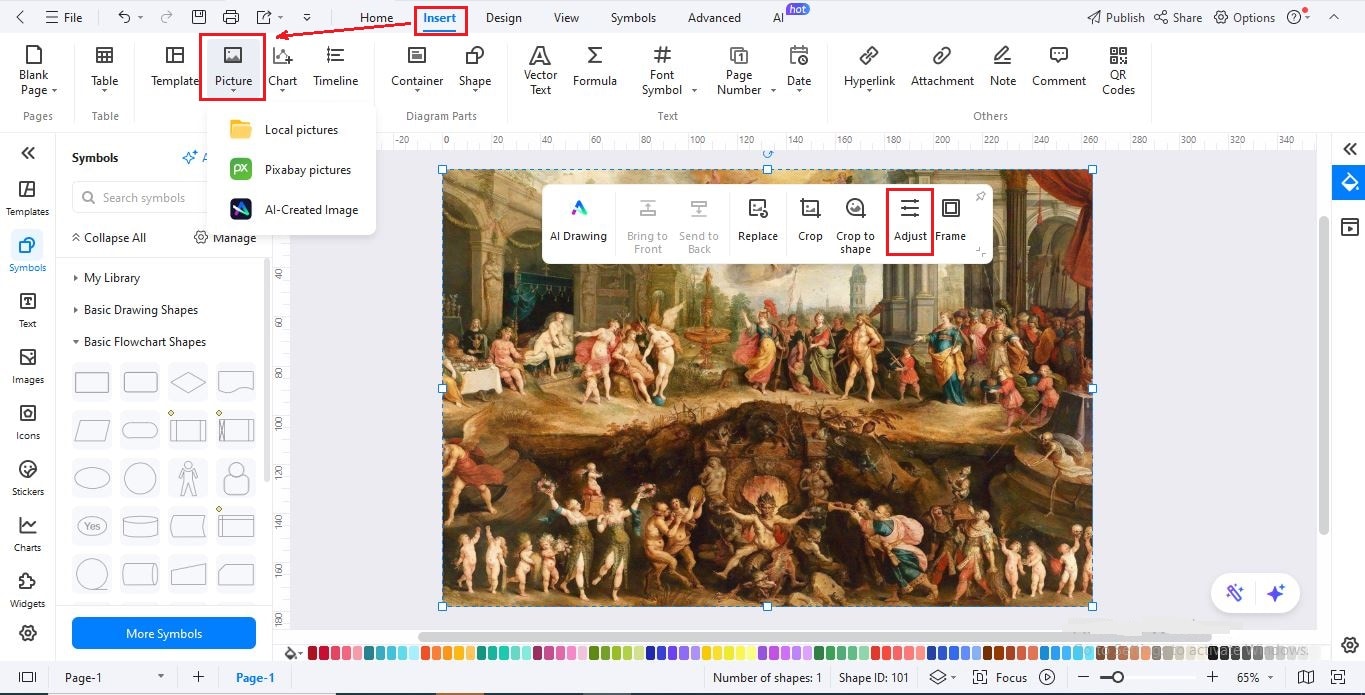Open the Picture insert menu
Image resolution: width=1365 pixels, height=695 pixels.
(x=232, y=68)
